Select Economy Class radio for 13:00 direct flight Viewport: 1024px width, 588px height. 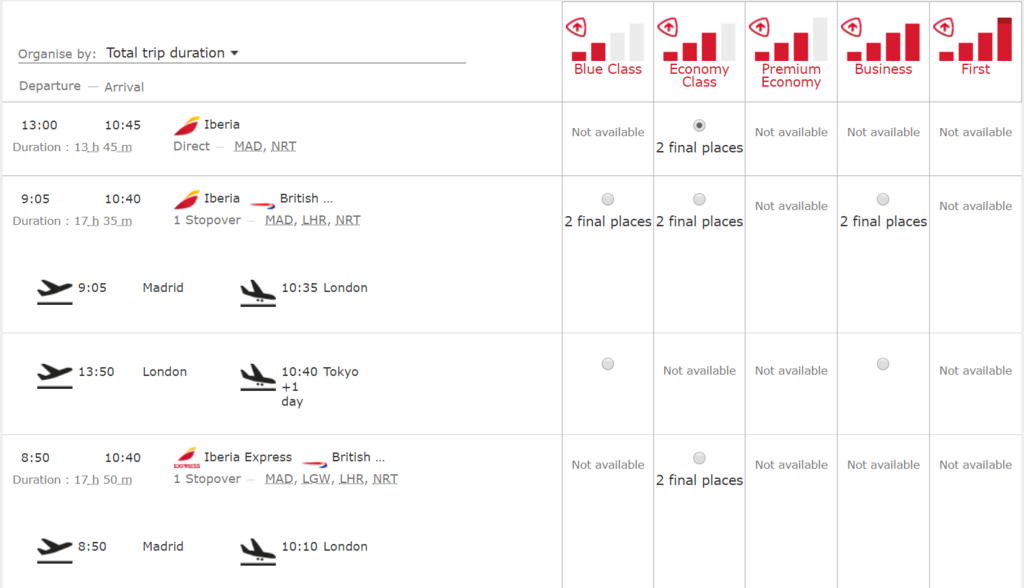click(x=699, y=125)
